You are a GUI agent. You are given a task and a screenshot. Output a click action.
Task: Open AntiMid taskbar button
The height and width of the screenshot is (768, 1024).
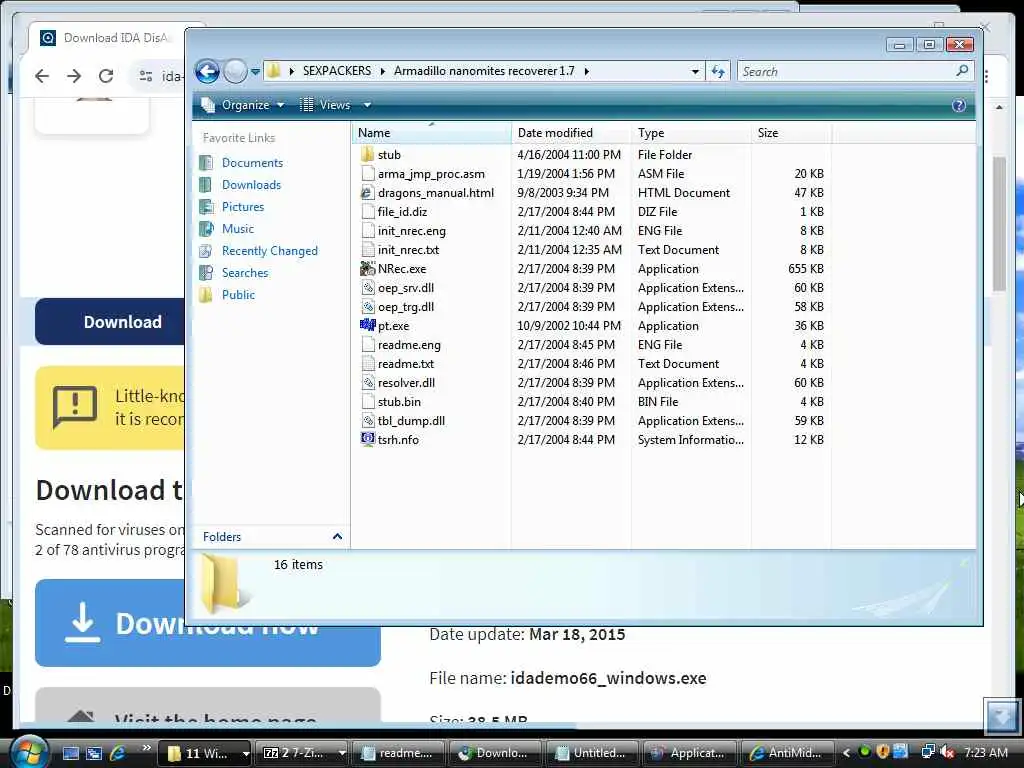click(787, 753)
